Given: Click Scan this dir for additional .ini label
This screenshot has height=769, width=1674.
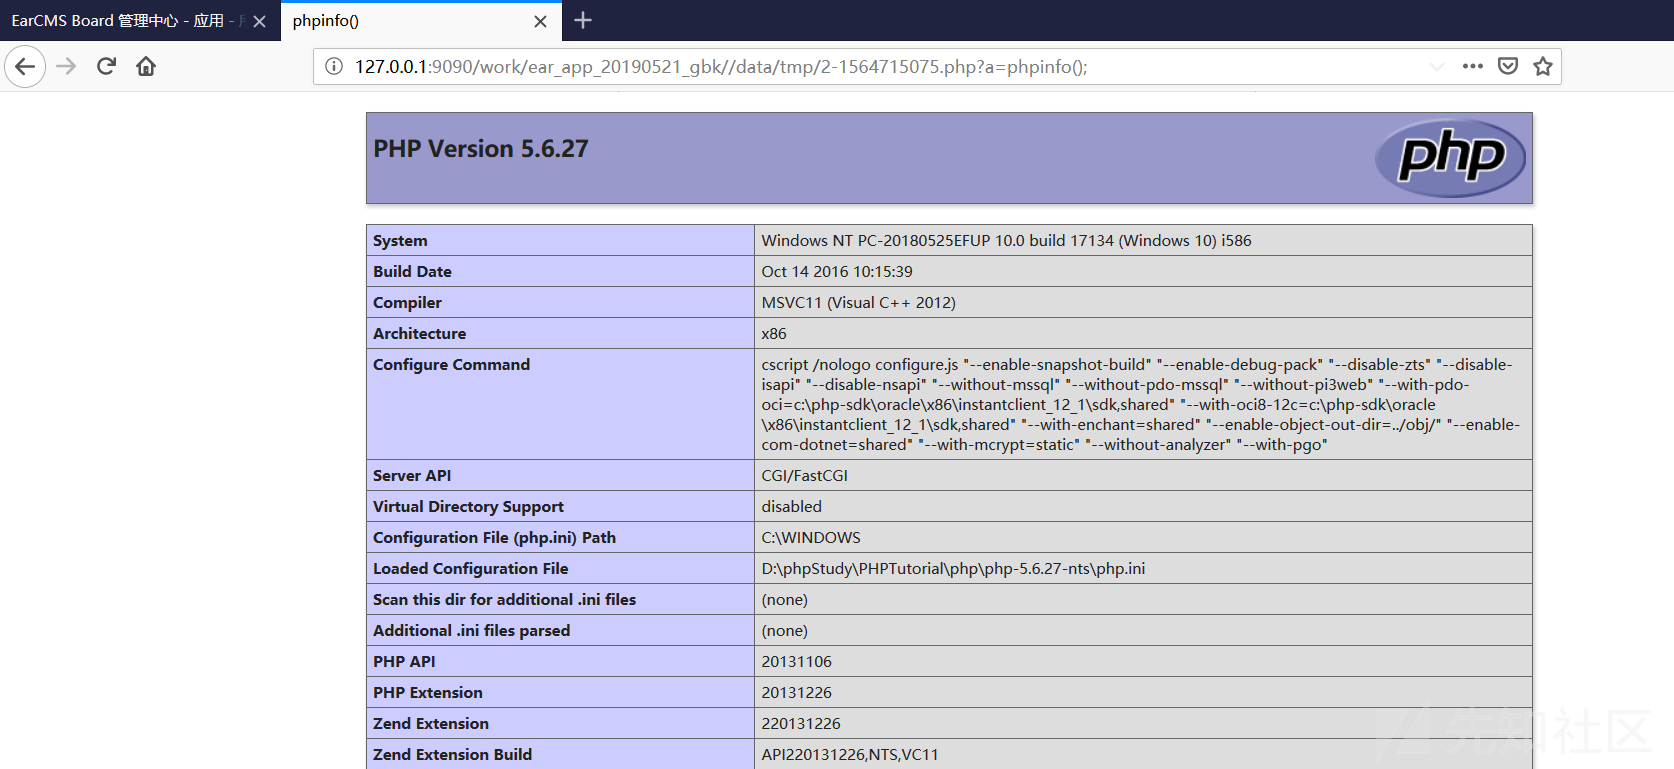Looking at the screenshot, I should 504,600.
